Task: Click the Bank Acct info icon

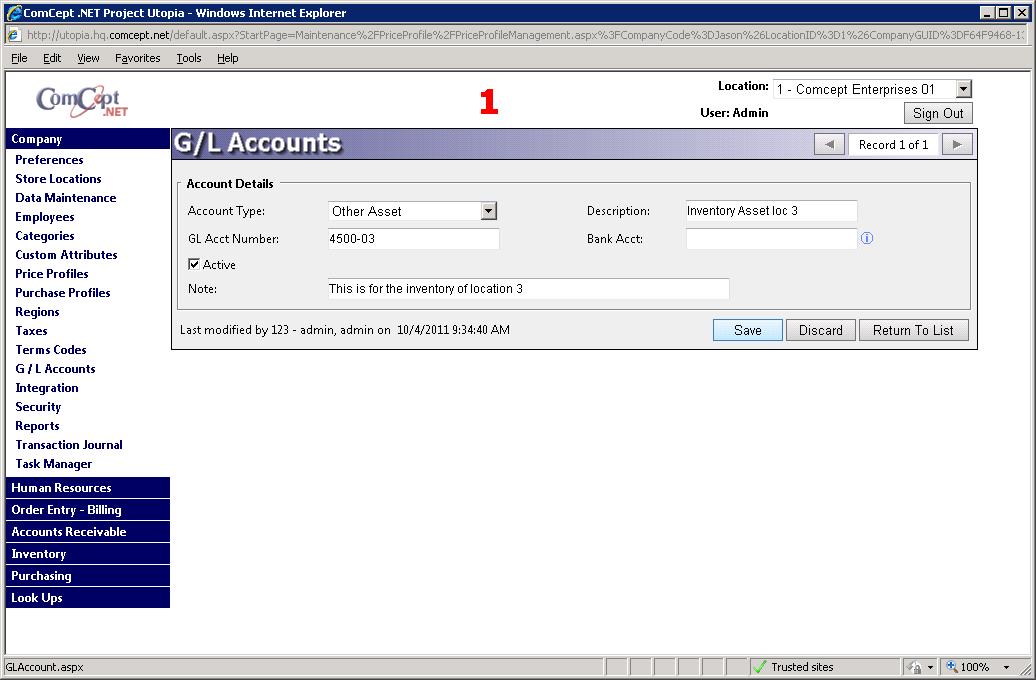Action: pos(867,239)
